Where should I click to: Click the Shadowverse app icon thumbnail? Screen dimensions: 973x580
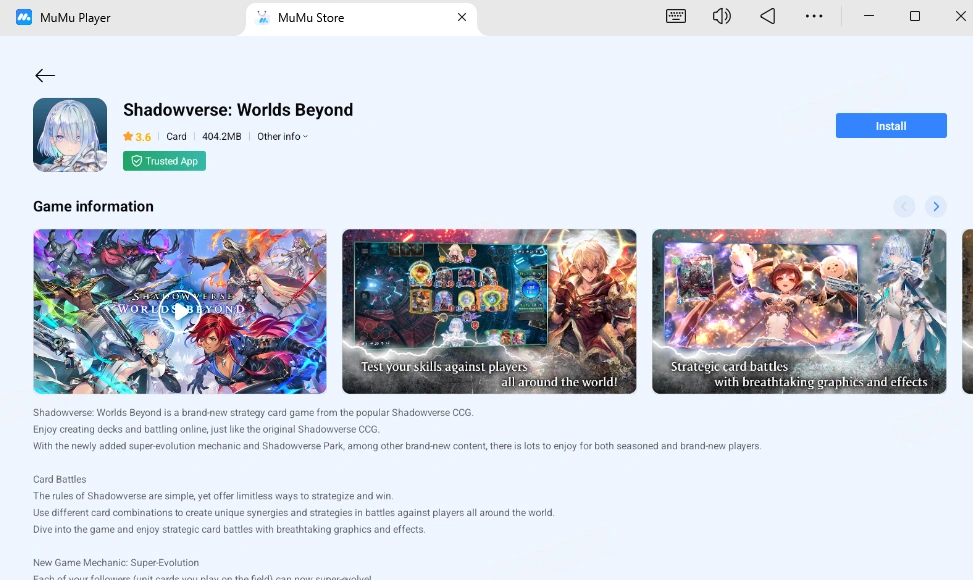(70, 135)
